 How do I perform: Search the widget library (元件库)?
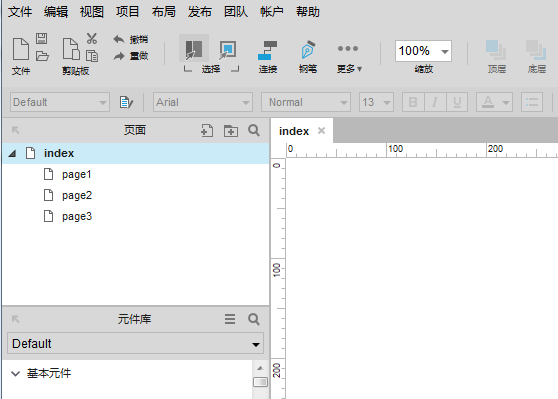254,319
